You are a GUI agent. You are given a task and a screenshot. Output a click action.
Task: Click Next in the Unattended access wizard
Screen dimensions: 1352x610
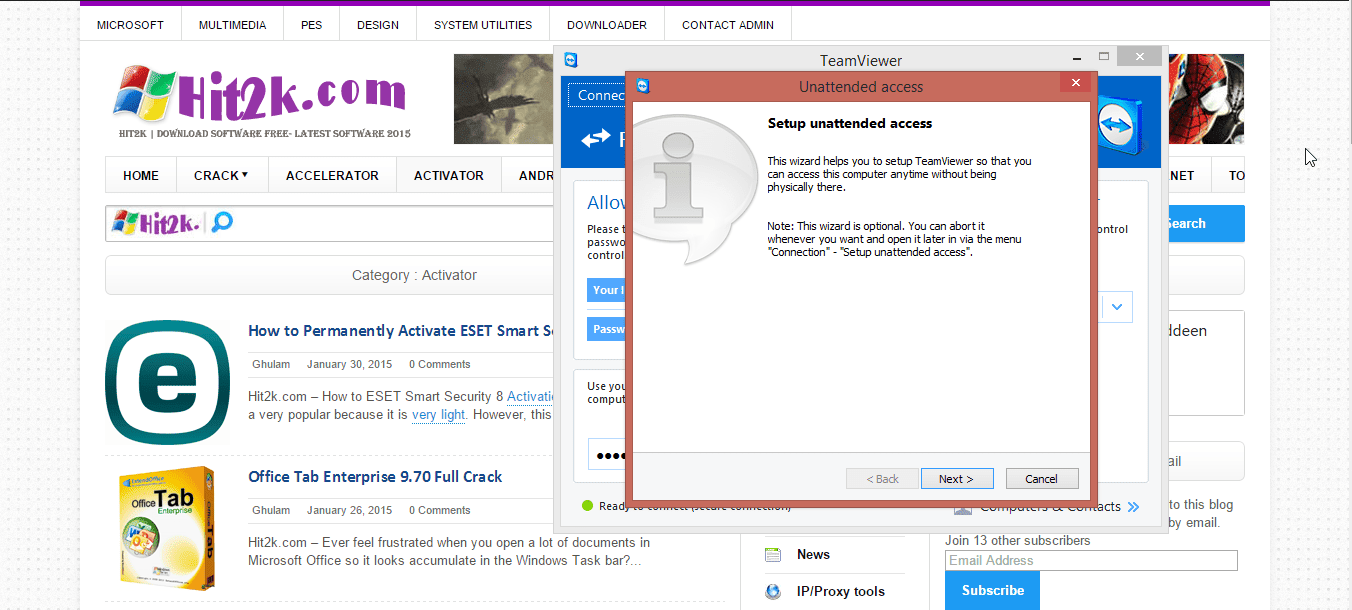956,479
